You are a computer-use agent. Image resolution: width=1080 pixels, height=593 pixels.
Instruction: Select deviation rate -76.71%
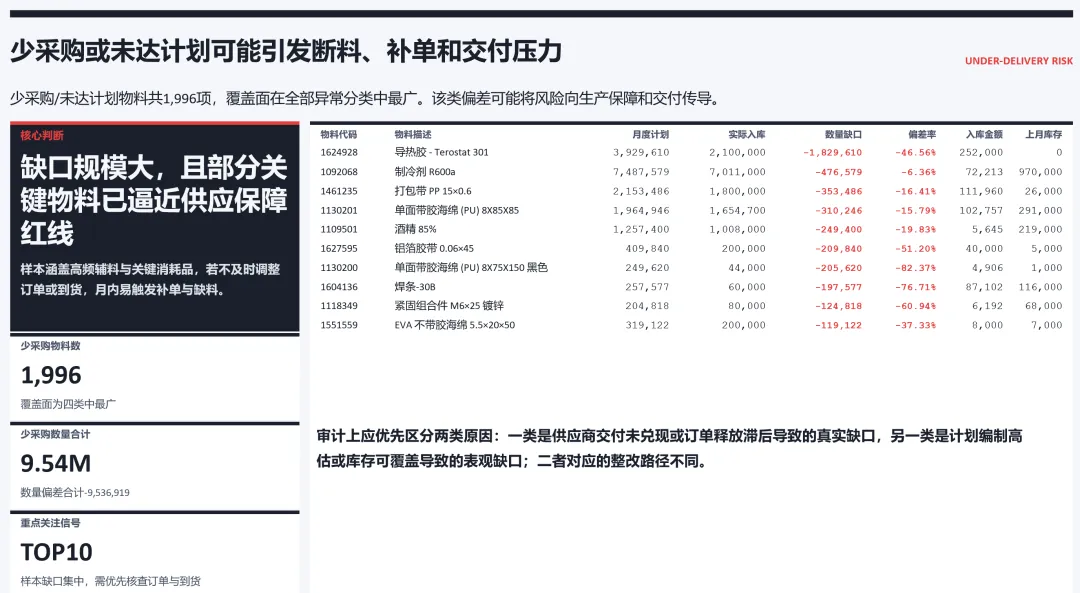(915, 287)
